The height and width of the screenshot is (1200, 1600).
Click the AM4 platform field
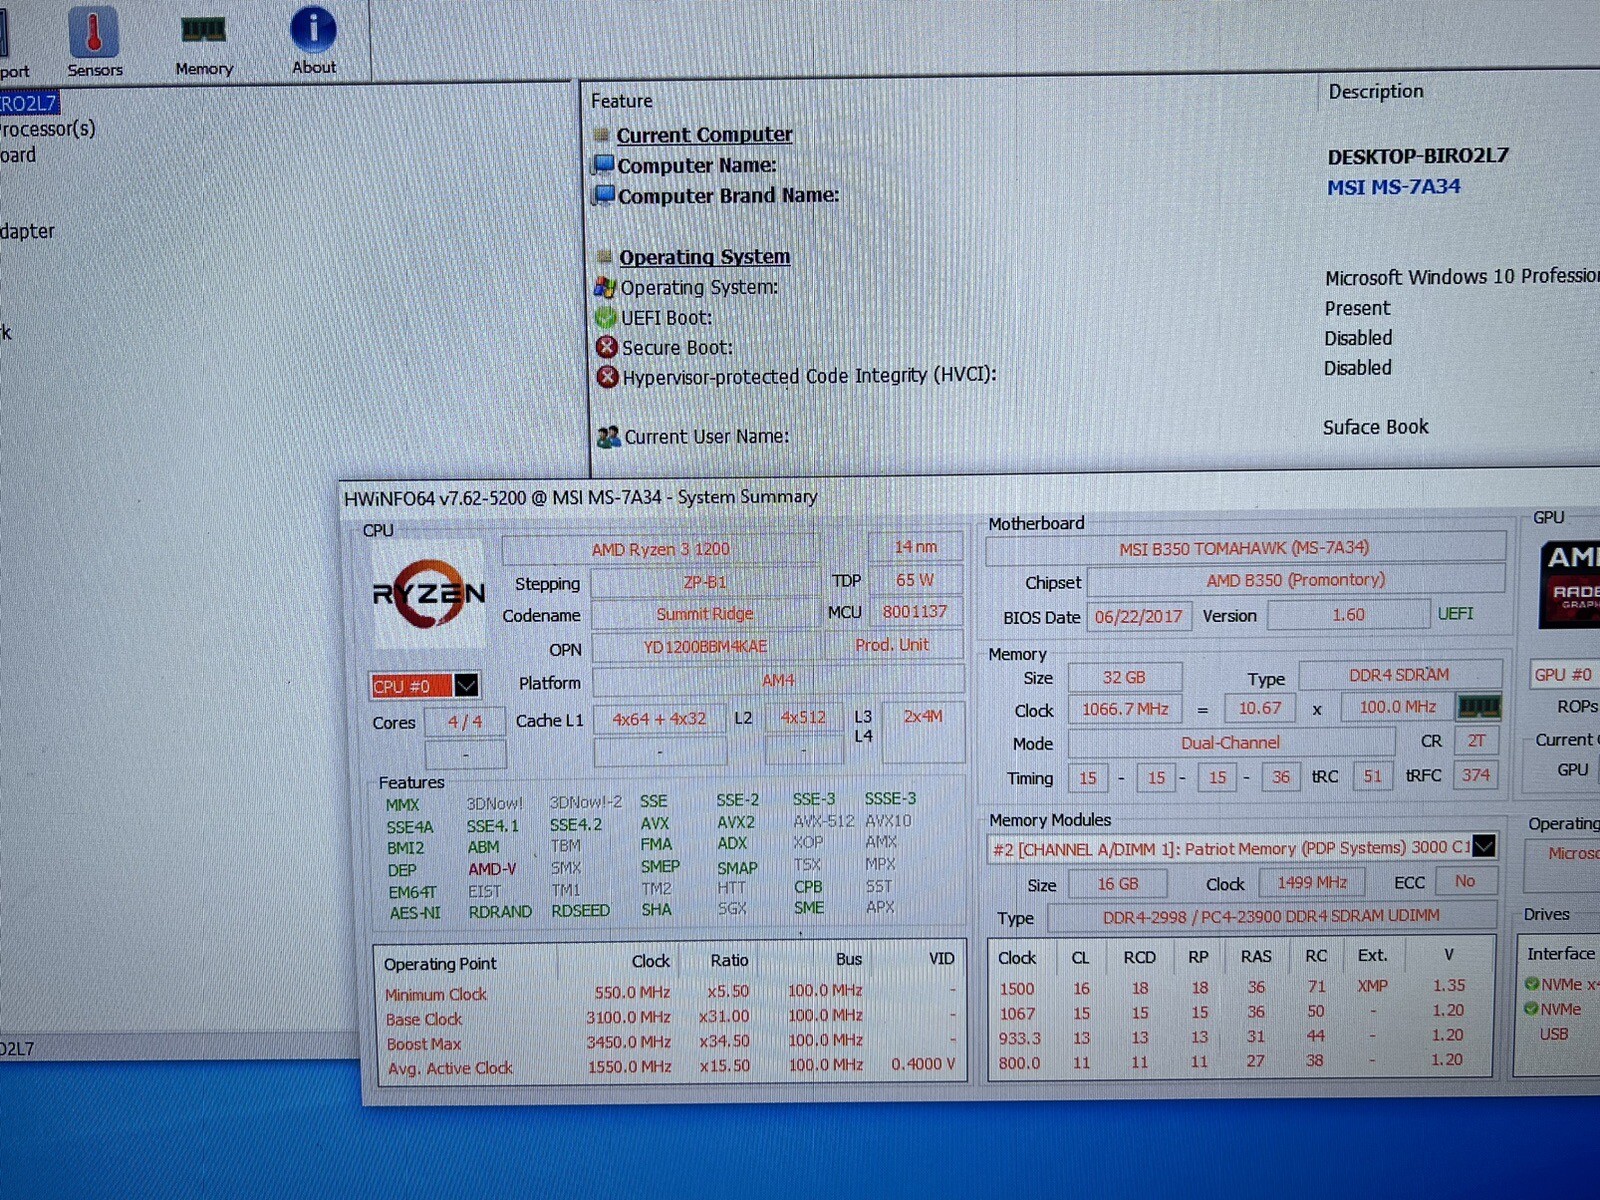[778, 680]
